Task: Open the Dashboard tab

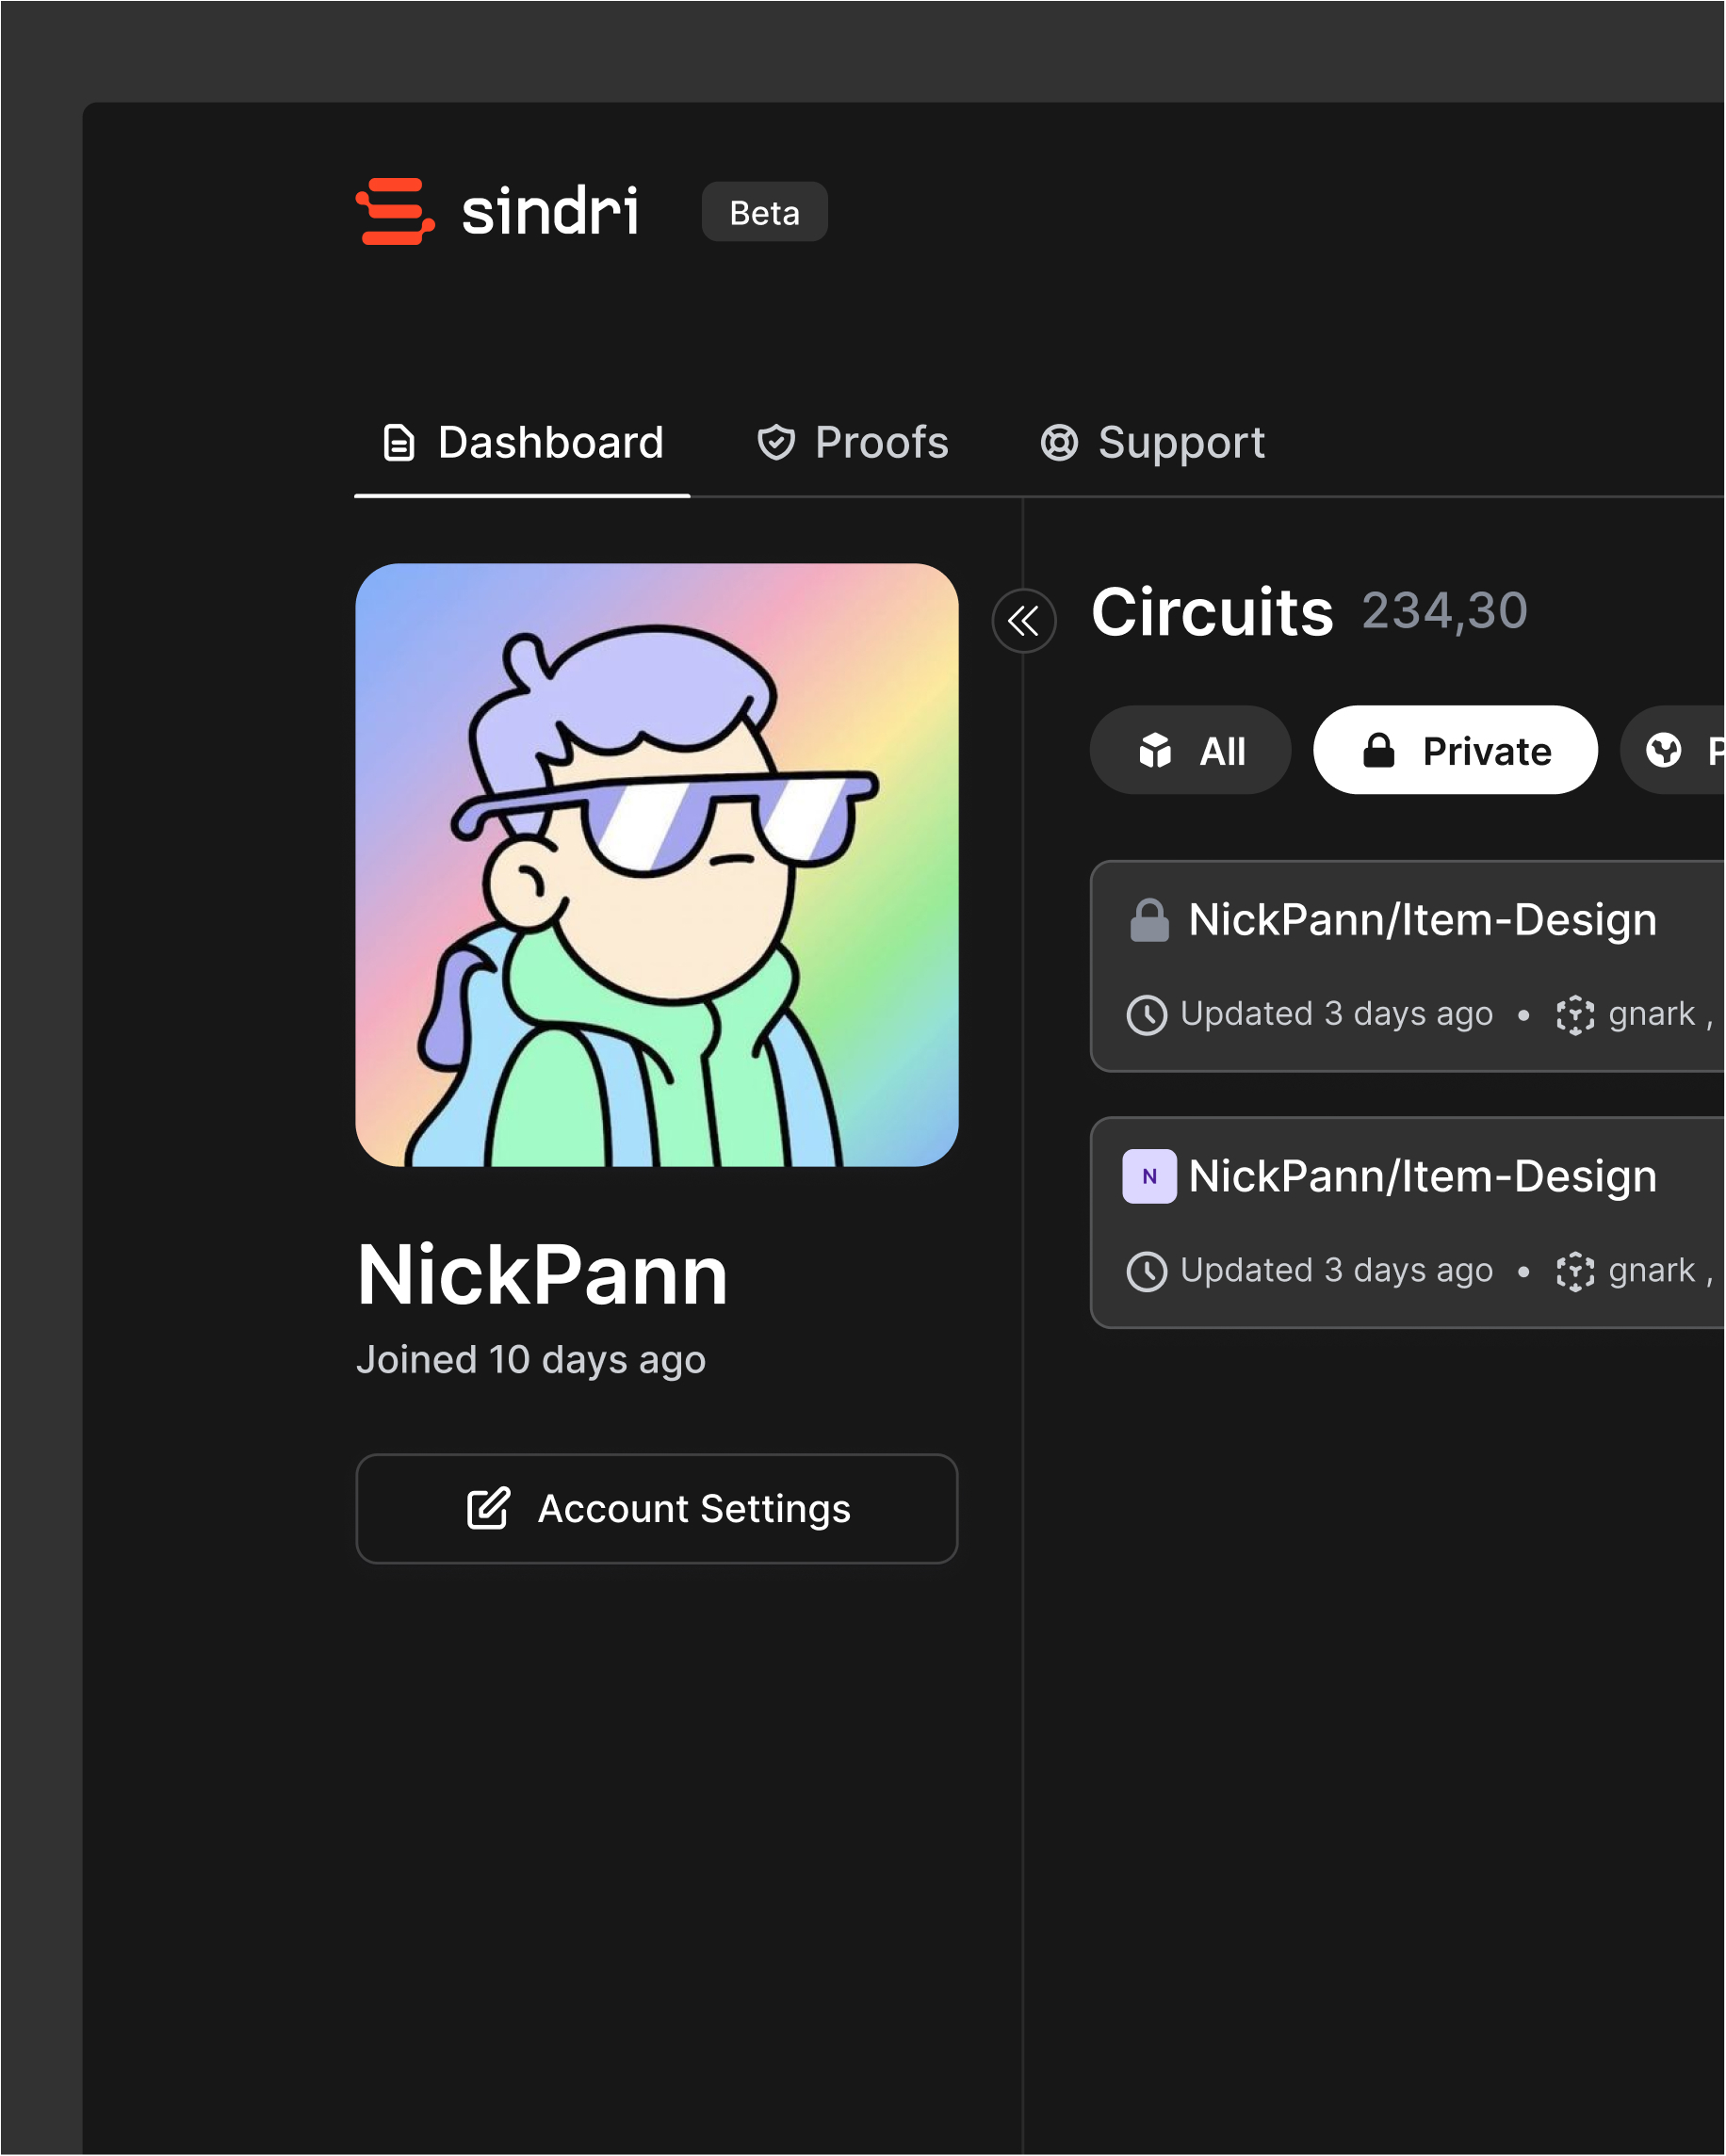Action: [523, 443]
